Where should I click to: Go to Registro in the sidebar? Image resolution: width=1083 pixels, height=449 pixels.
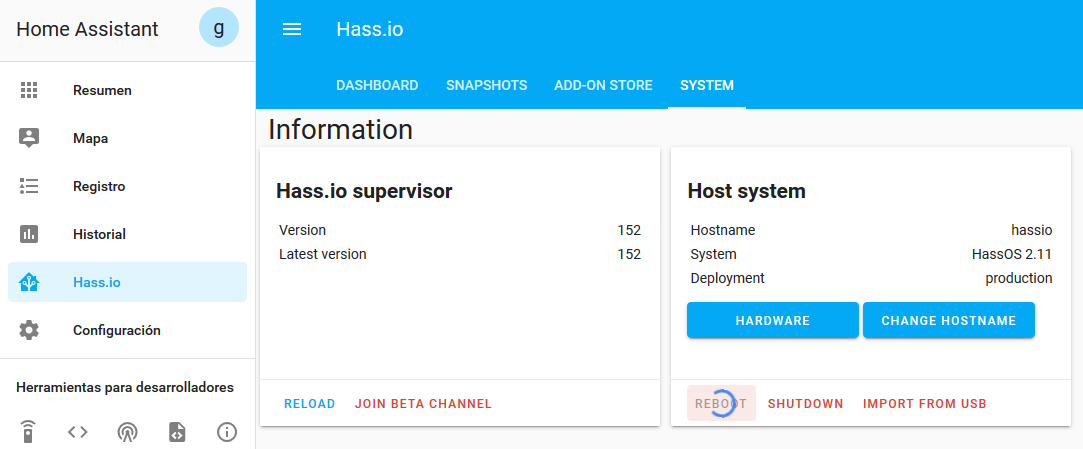tap(127, 187)
